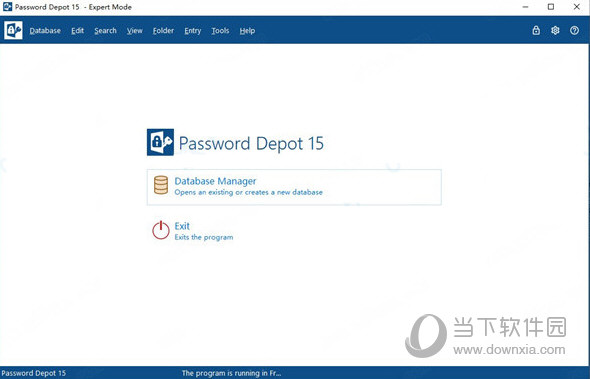Close the Password Depot window
590x379 pixels.
(576, 7)
